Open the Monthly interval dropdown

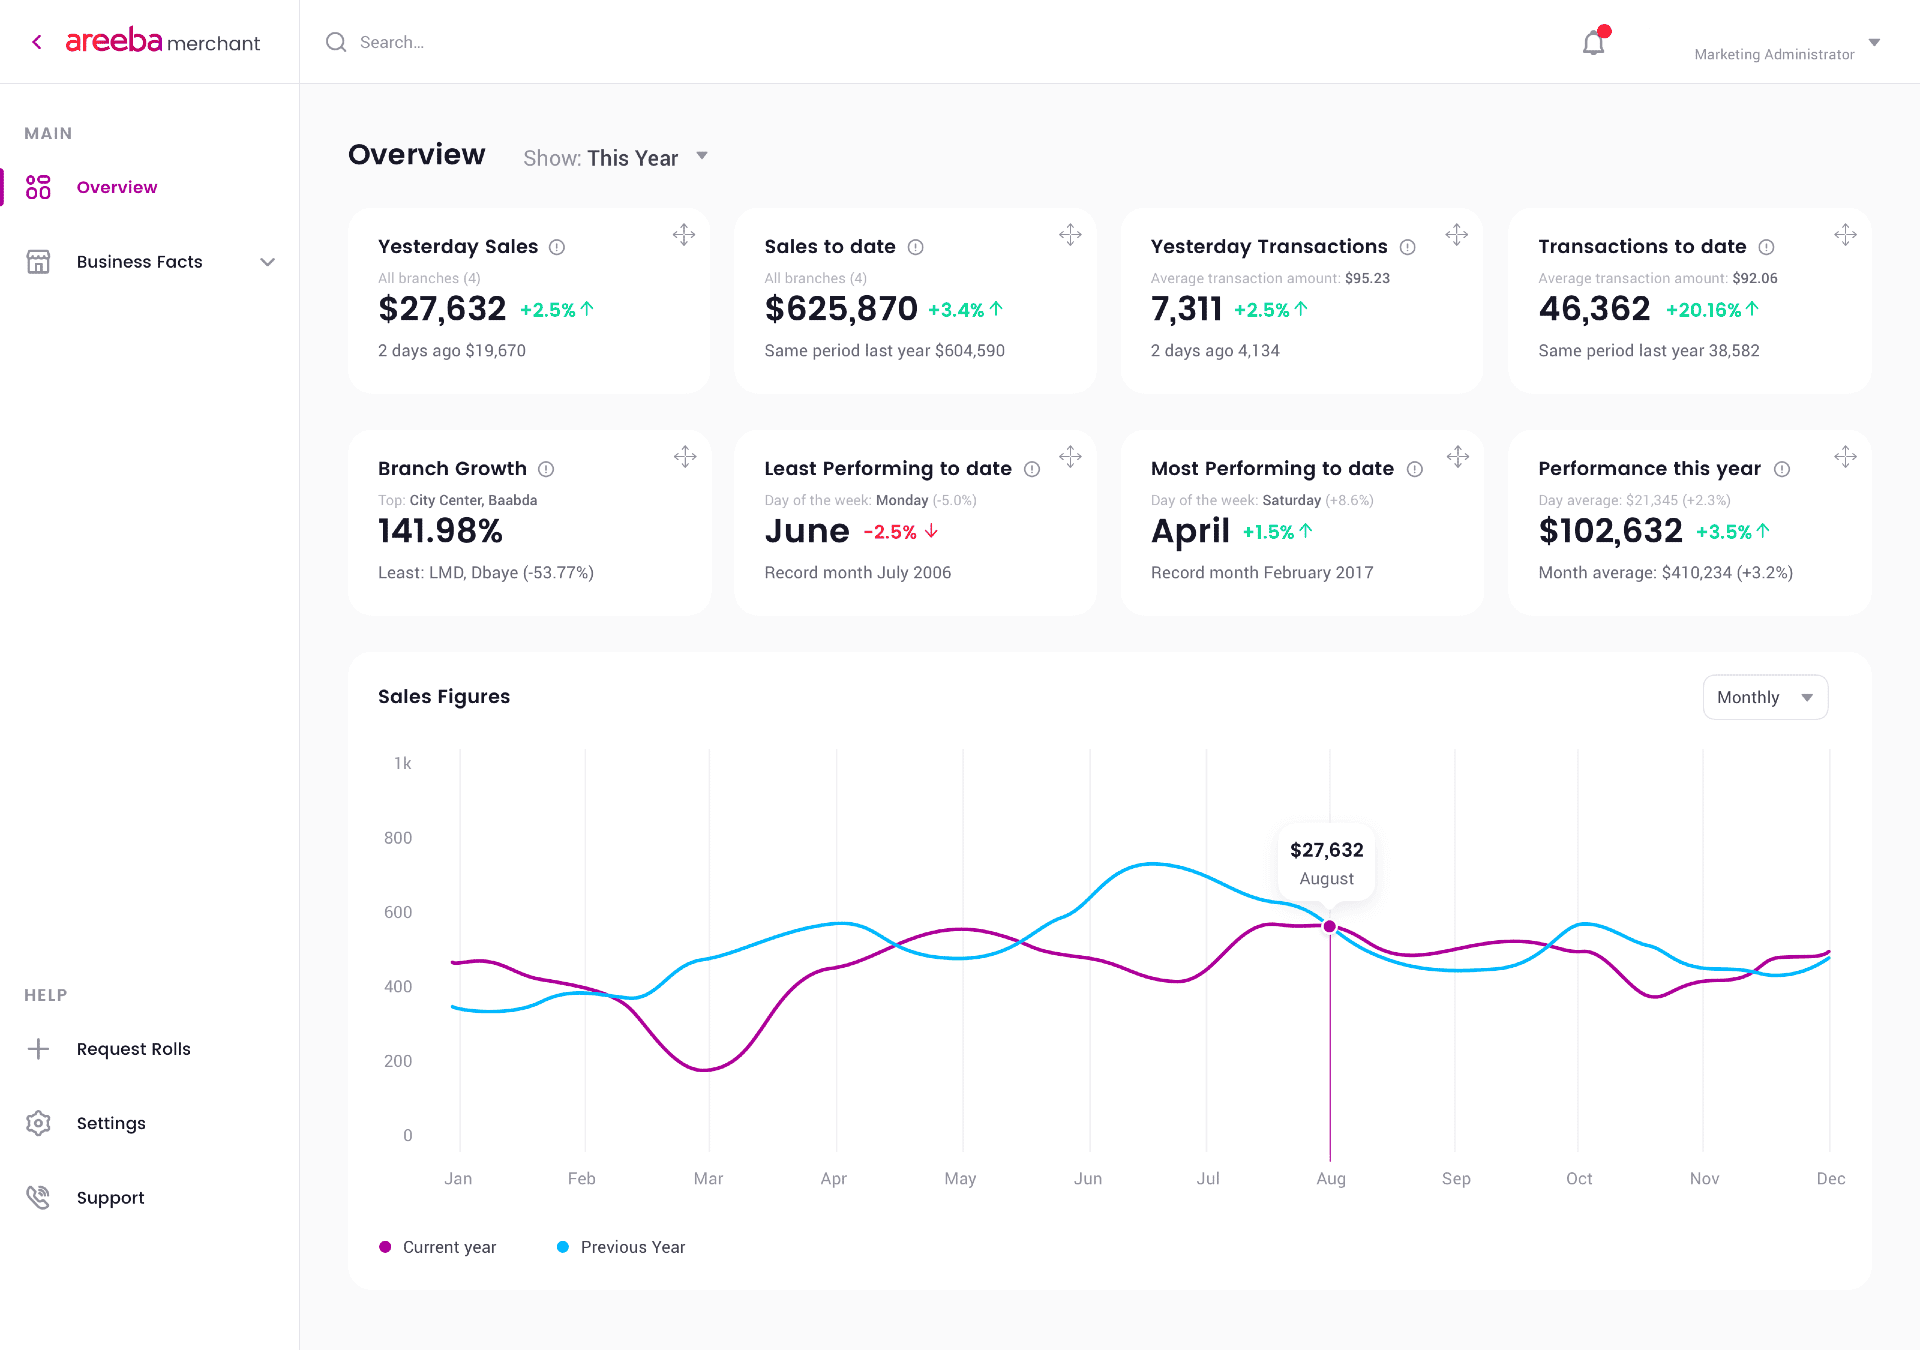[x=1765, y=697]
